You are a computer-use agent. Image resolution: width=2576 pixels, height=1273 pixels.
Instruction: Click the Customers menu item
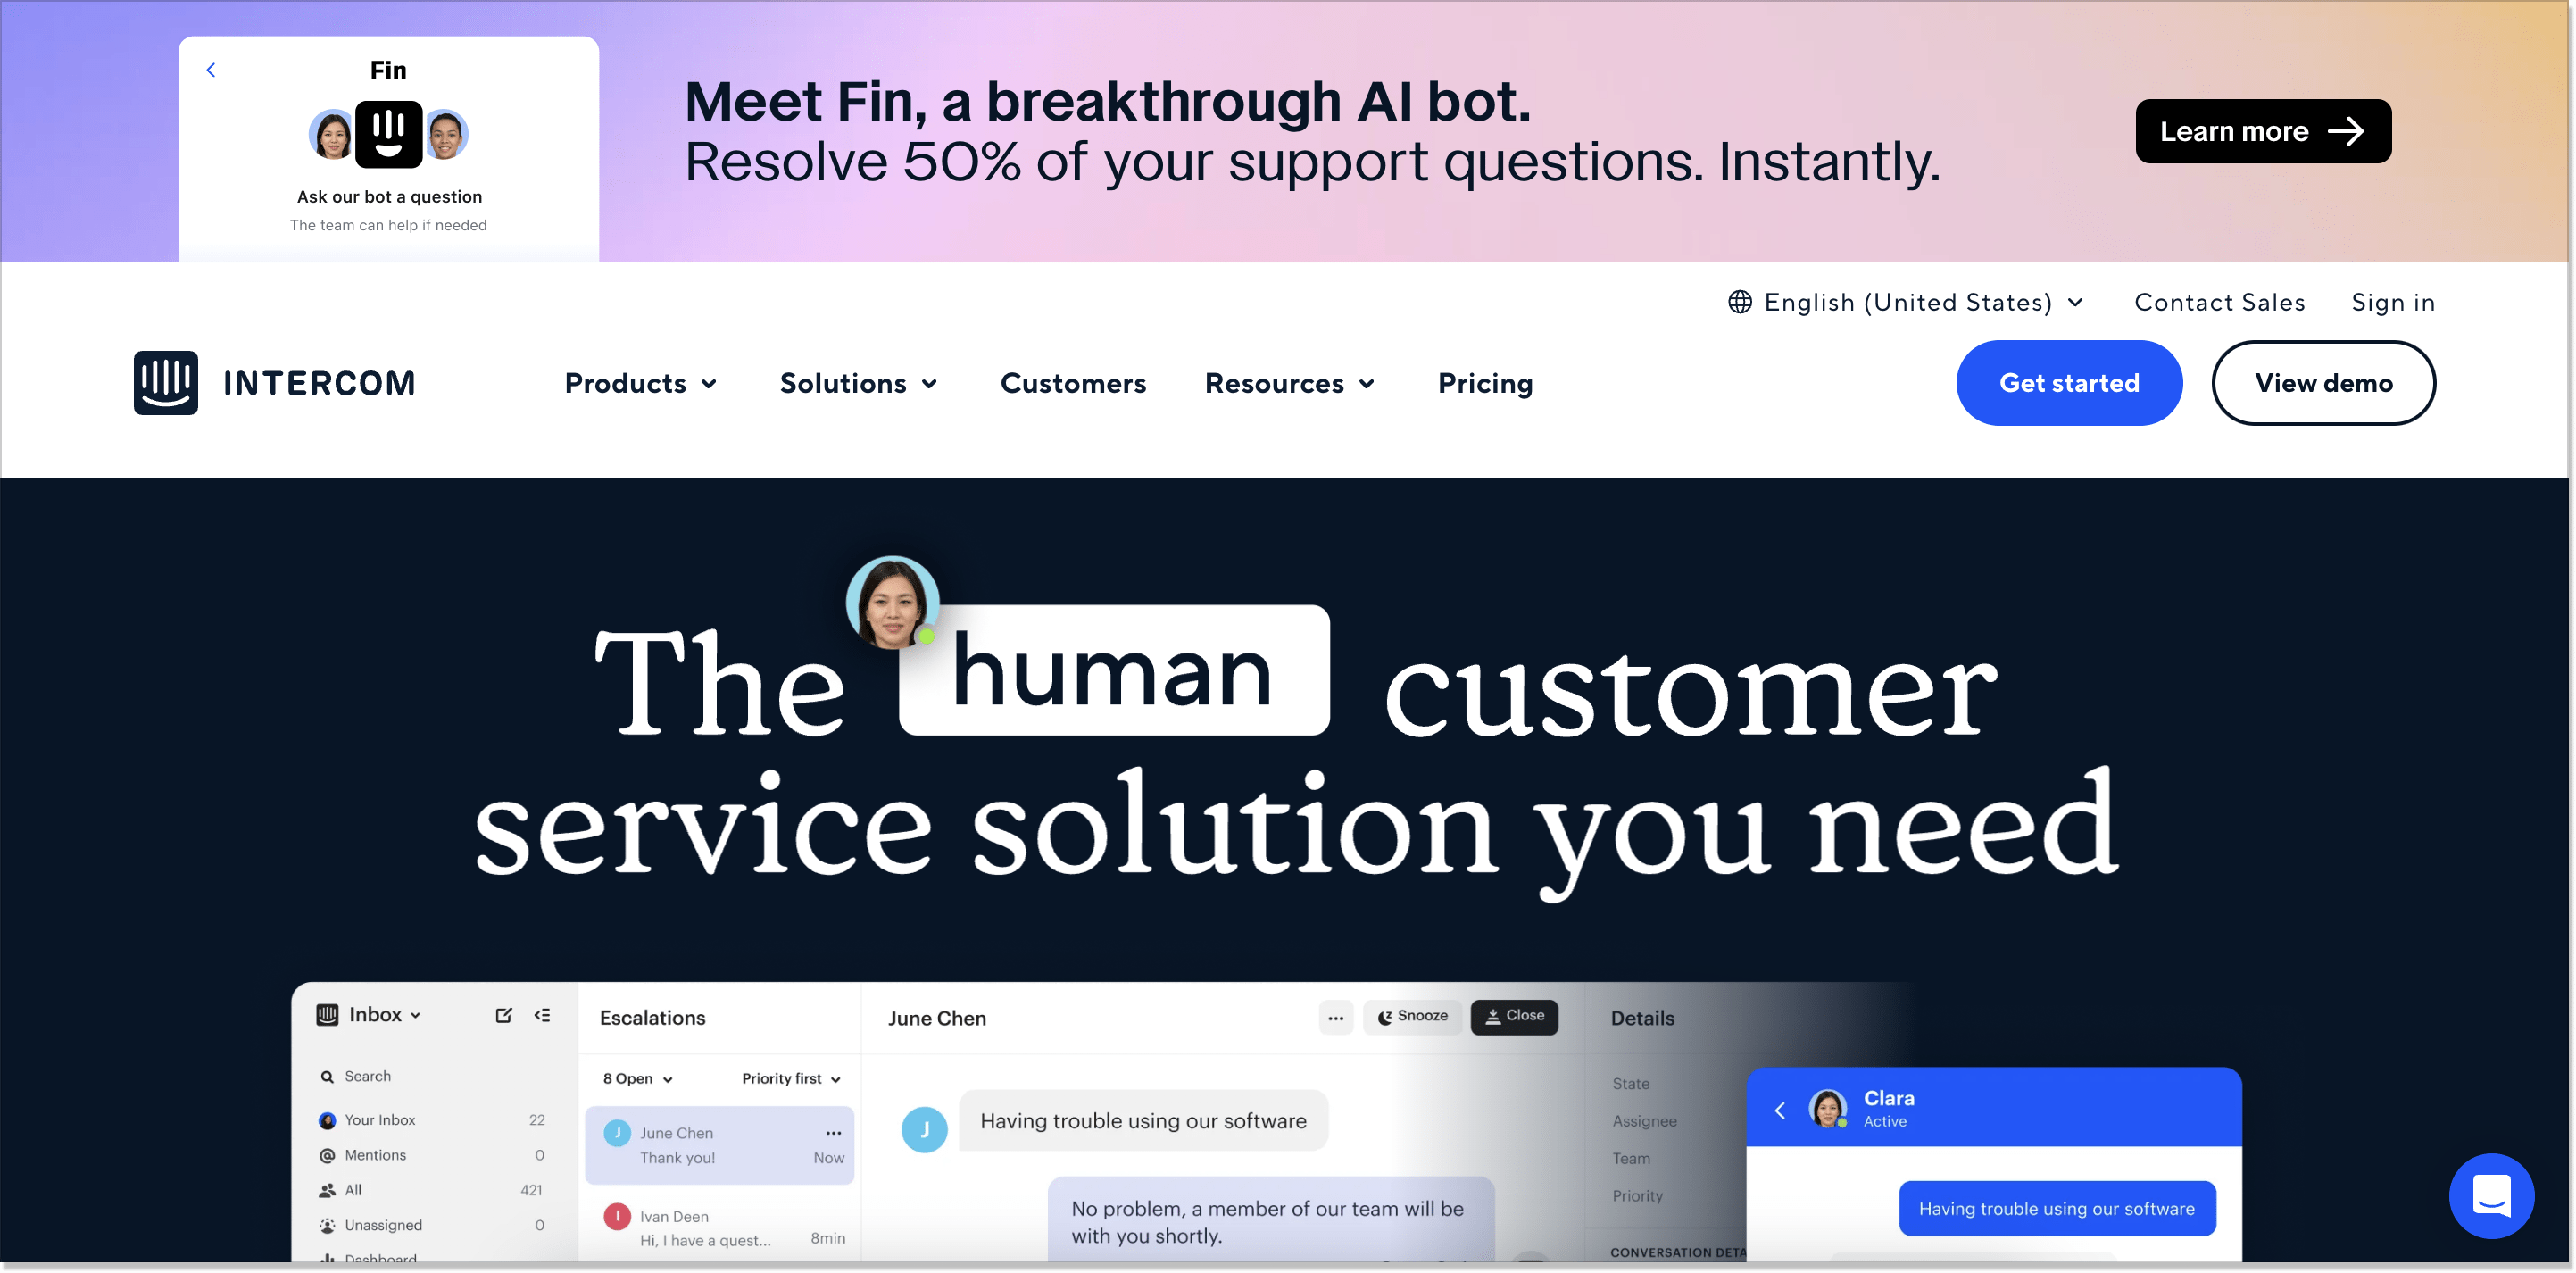tap(1075, 385)
